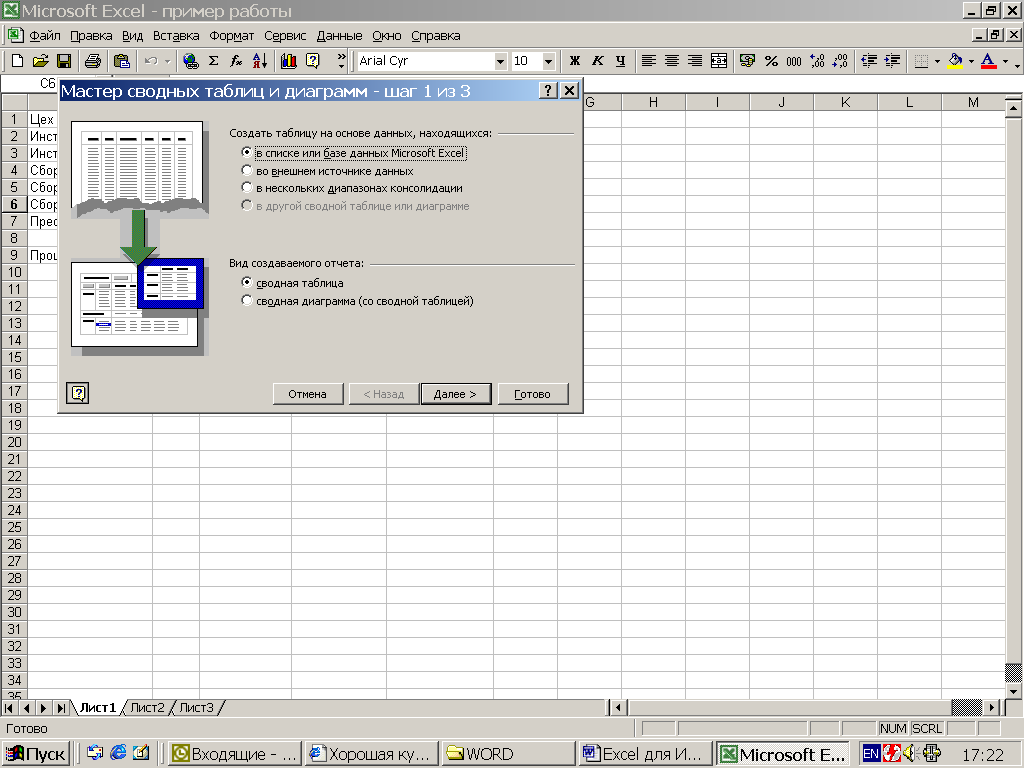Apply Comma style (000) format
This screenshot has height=768, width=1024.
coord(794,61)
